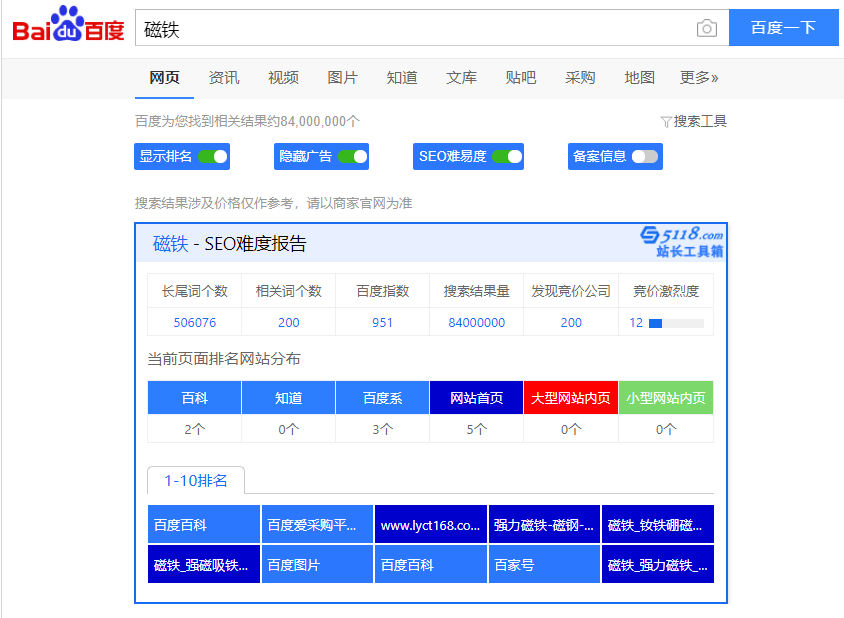Select the 1-10排名 tab

[196, 480]
